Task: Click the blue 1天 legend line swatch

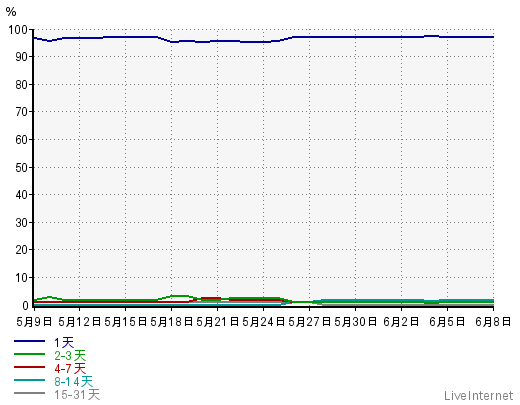Action: (29, 341)
